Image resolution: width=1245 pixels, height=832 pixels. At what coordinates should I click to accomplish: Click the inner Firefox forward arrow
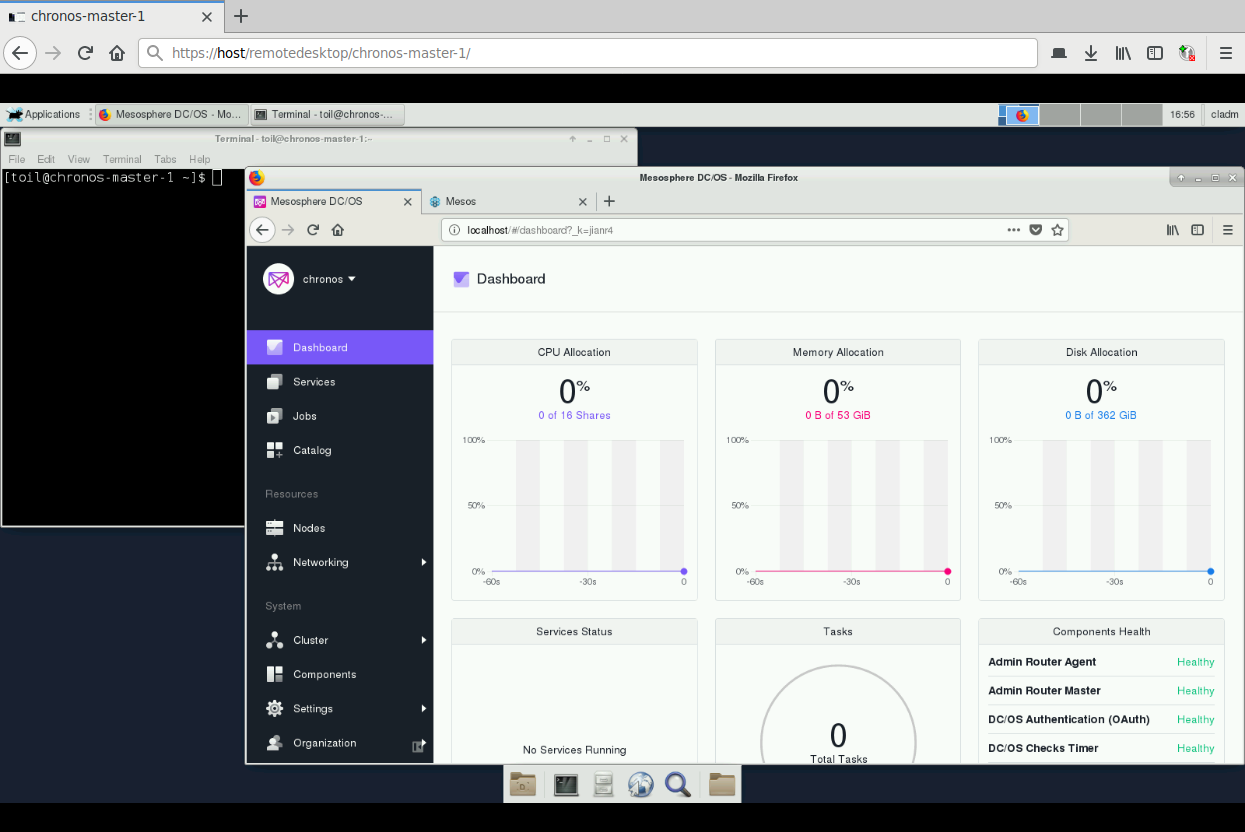click(288, 230)
